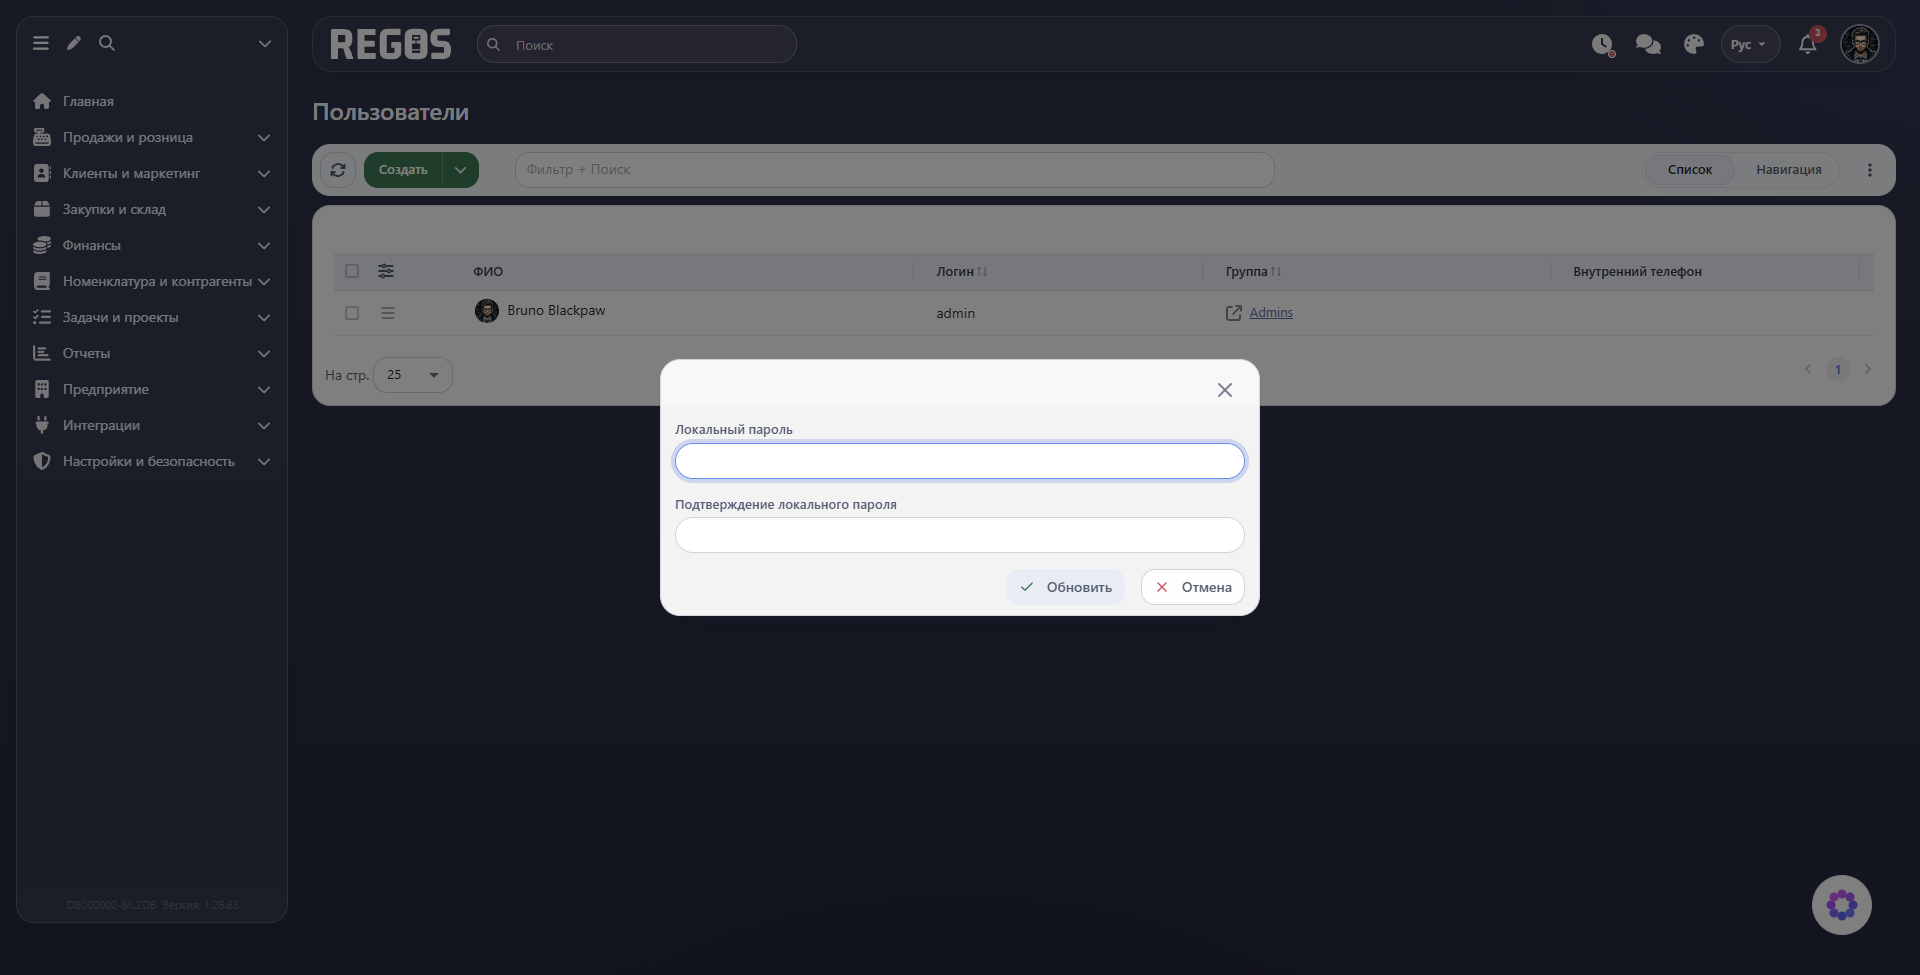Focus the top Поиск search field
Image resolution: width=1920 pixels, height=975 pixels.
(637, 44)
